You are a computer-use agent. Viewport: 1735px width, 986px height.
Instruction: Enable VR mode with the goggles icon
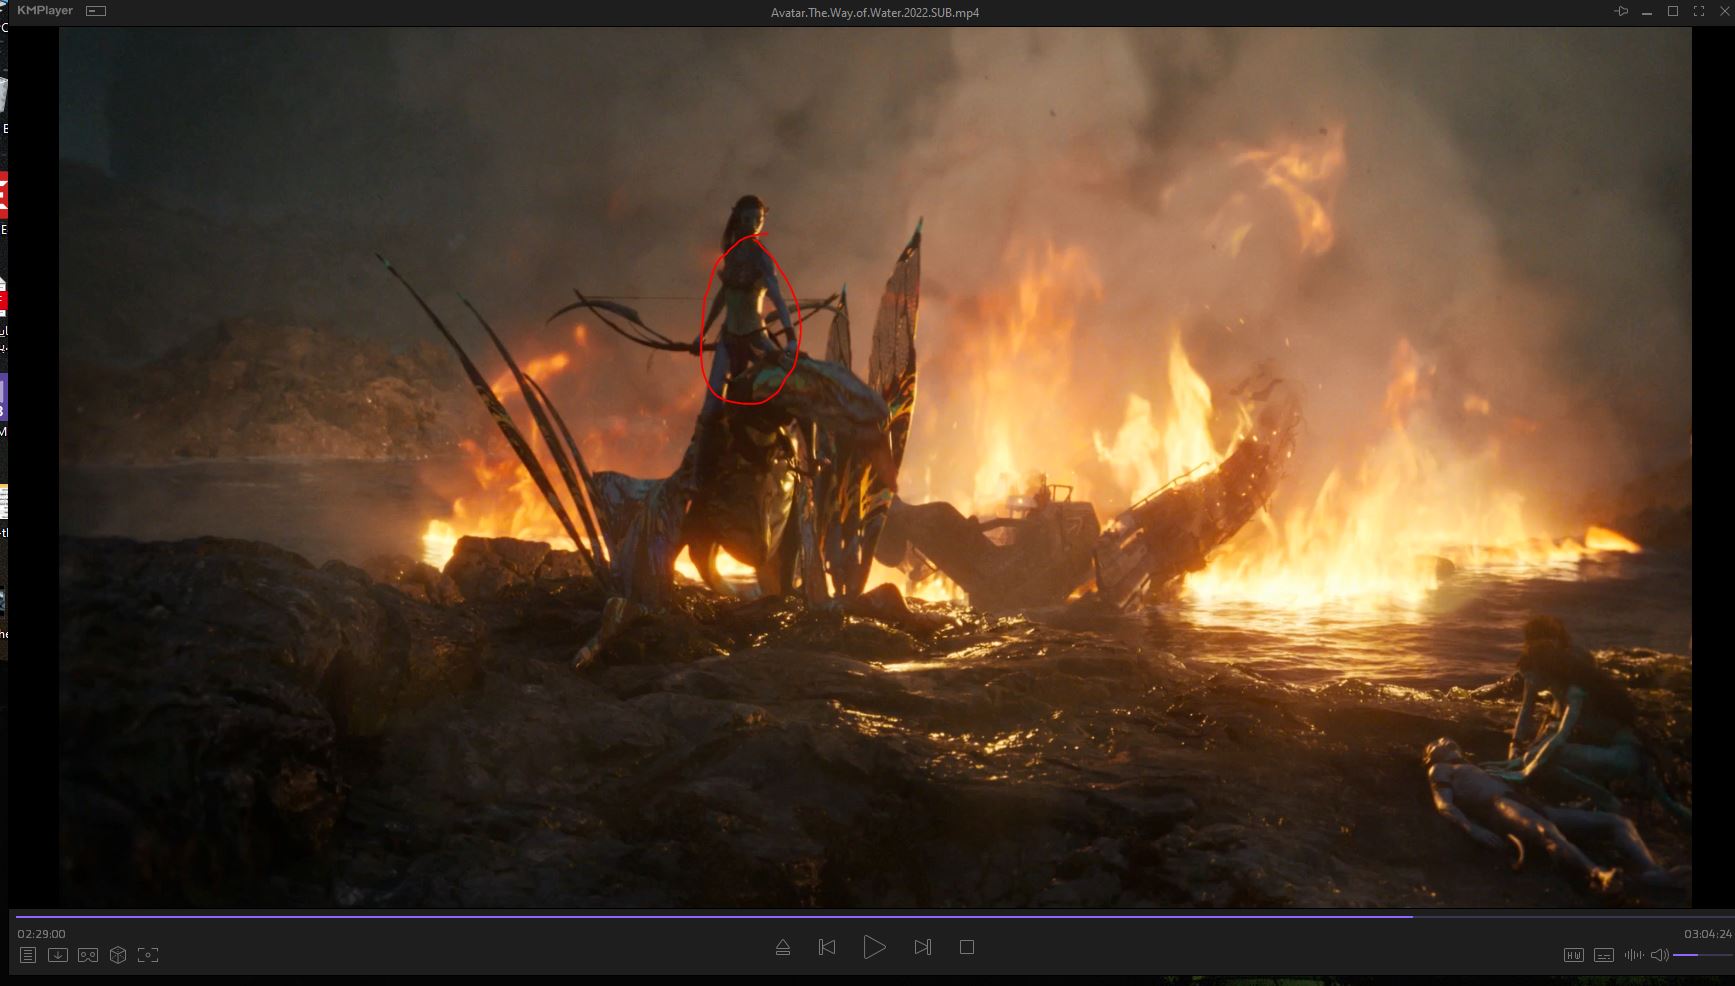coord(88,955)
